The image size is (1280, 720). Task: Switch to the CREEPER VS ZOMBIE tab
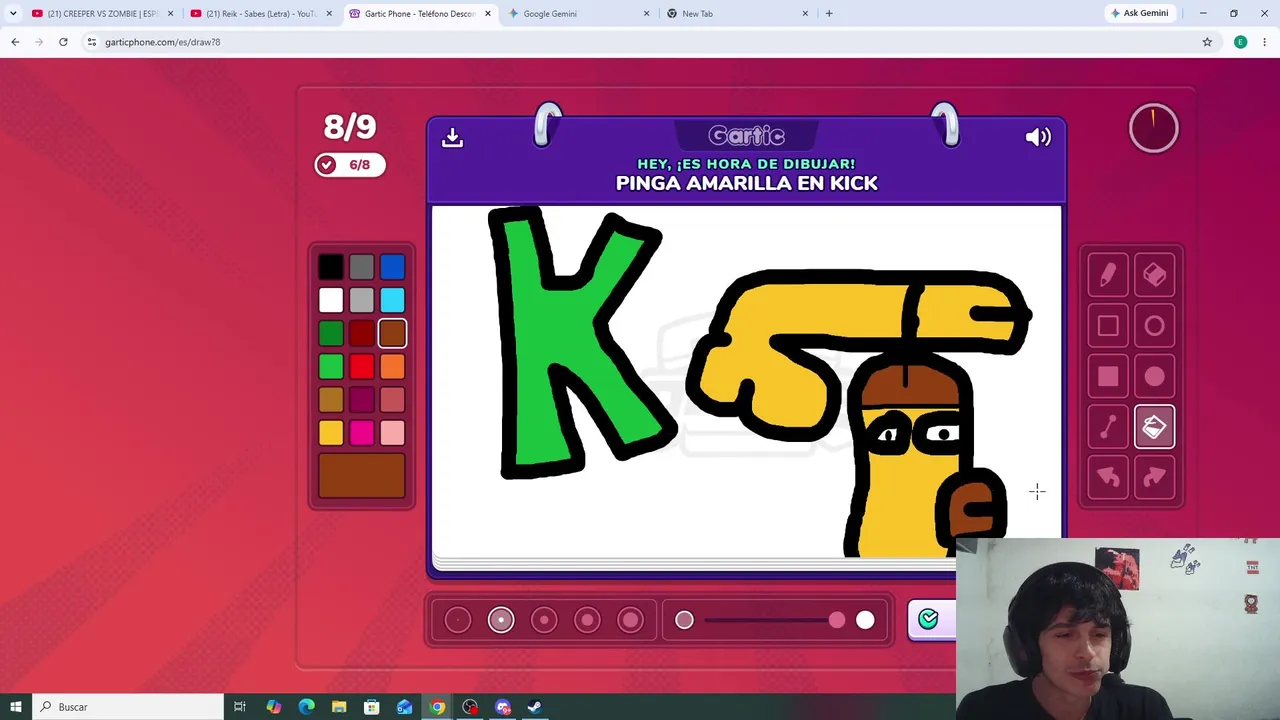[102, 14]
